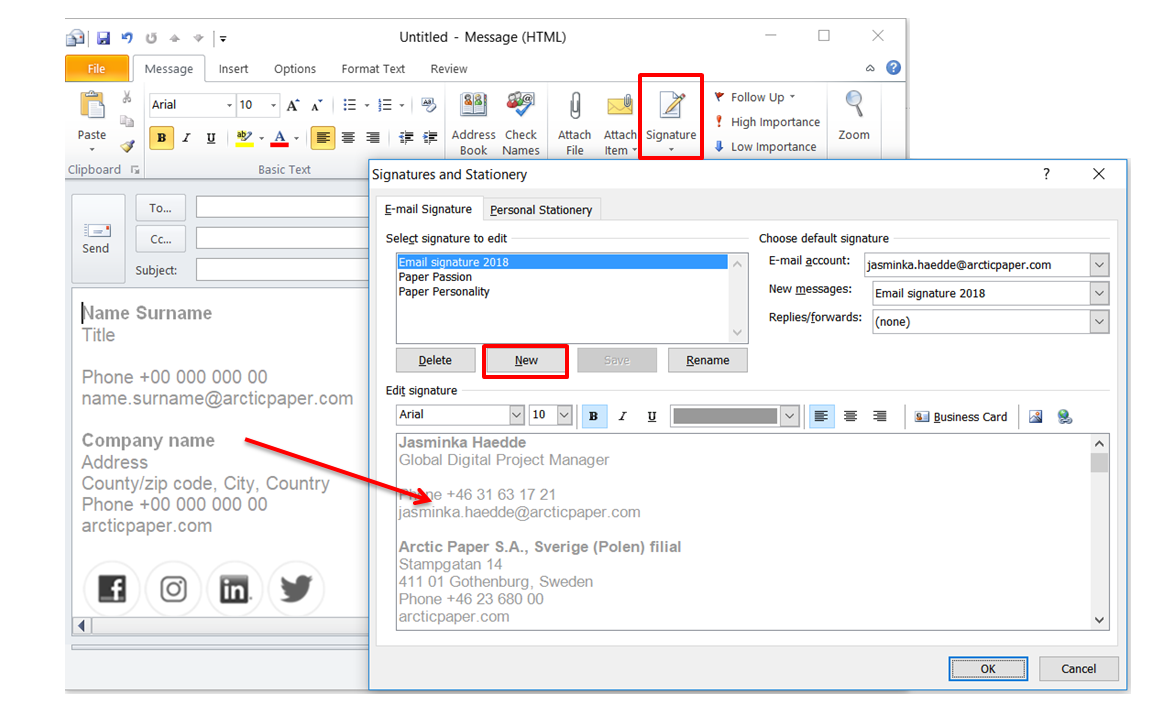The width and height of the screenshot is (1175, 713).
Task: Click the Send button
Action: (96, 238)
